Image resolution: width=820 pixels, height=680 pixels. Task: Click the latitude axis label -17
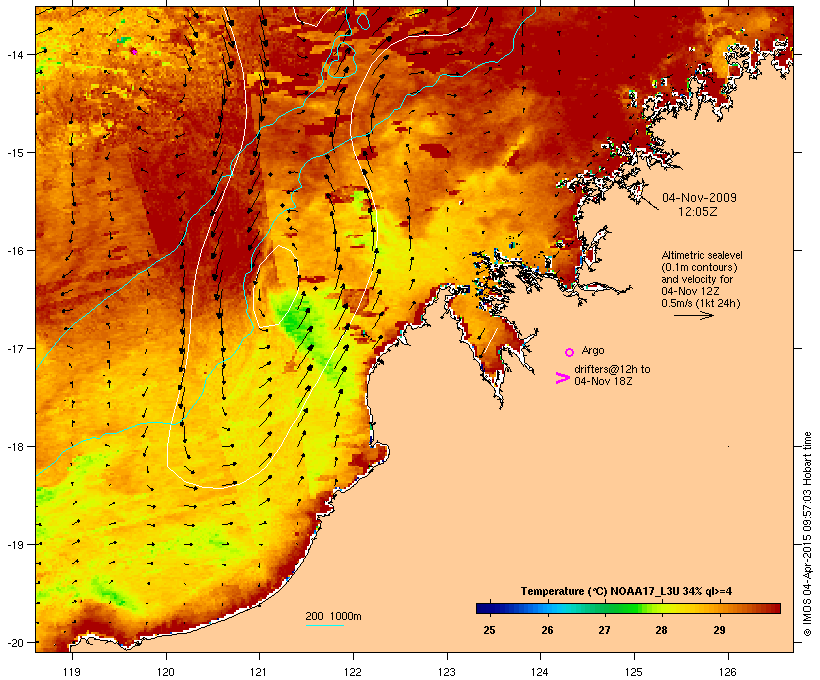15,348
